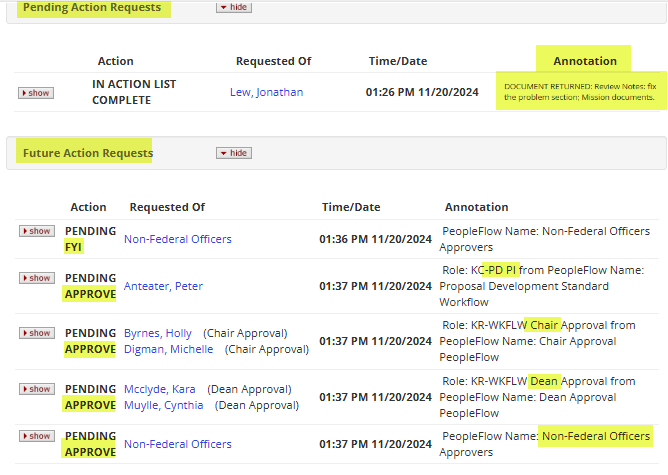The image size is (668, 475).
Task: Show details for the PENDING FYI row
Action: click(x=36, y=231)
